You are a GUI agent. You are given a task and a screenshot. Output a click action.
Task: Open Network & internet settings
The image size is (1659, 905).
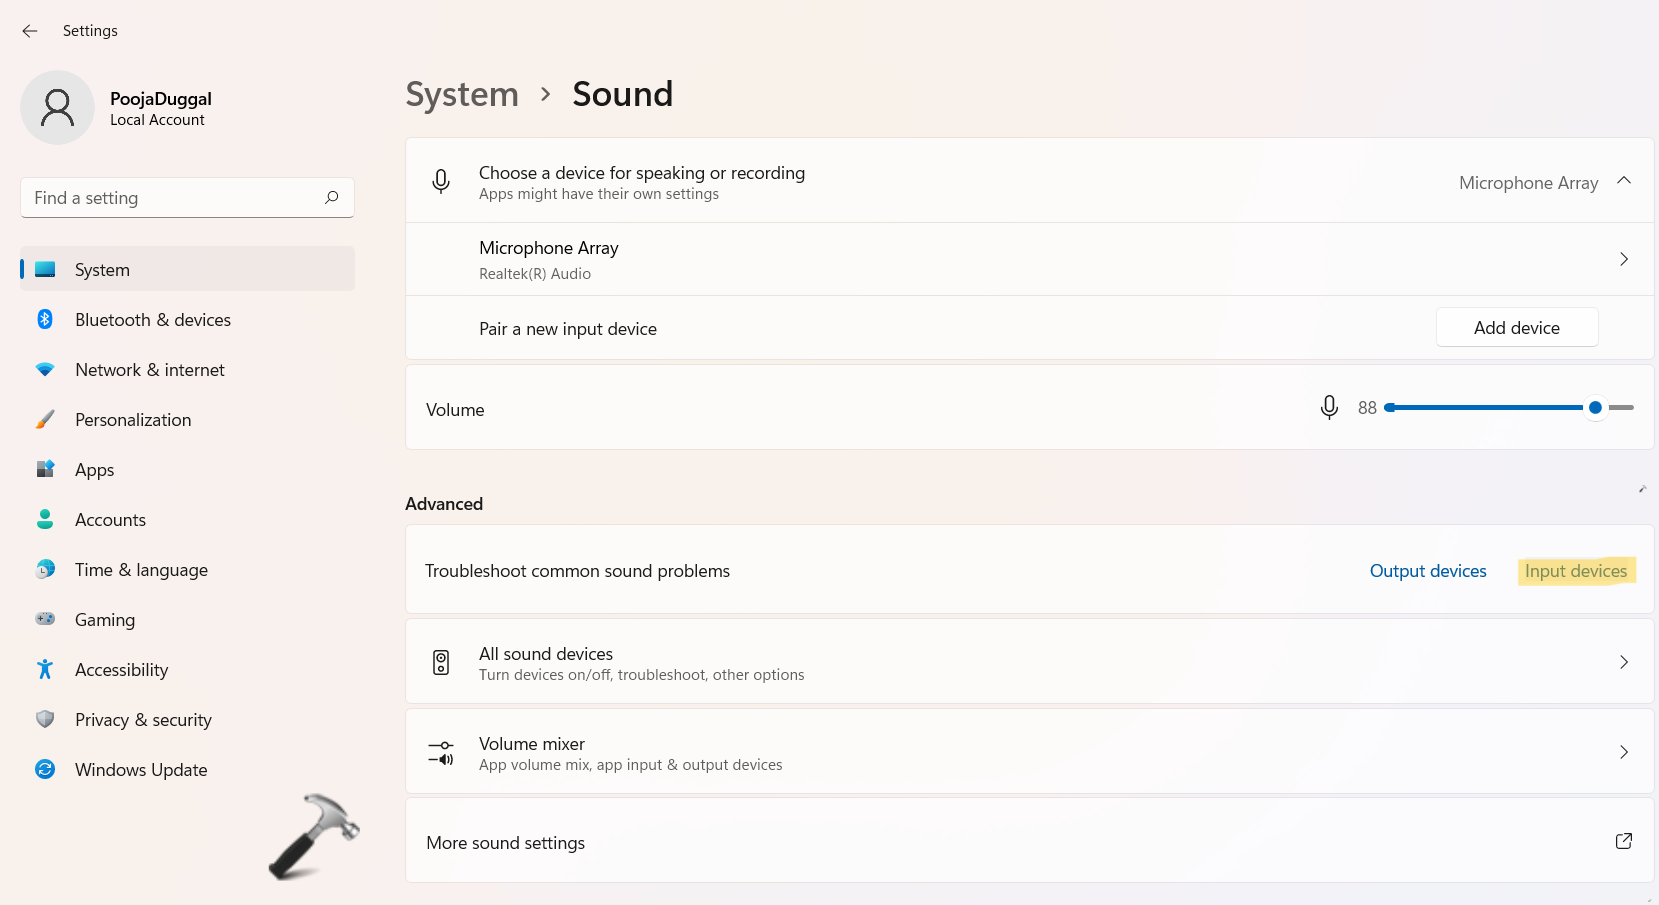(150, 370)
